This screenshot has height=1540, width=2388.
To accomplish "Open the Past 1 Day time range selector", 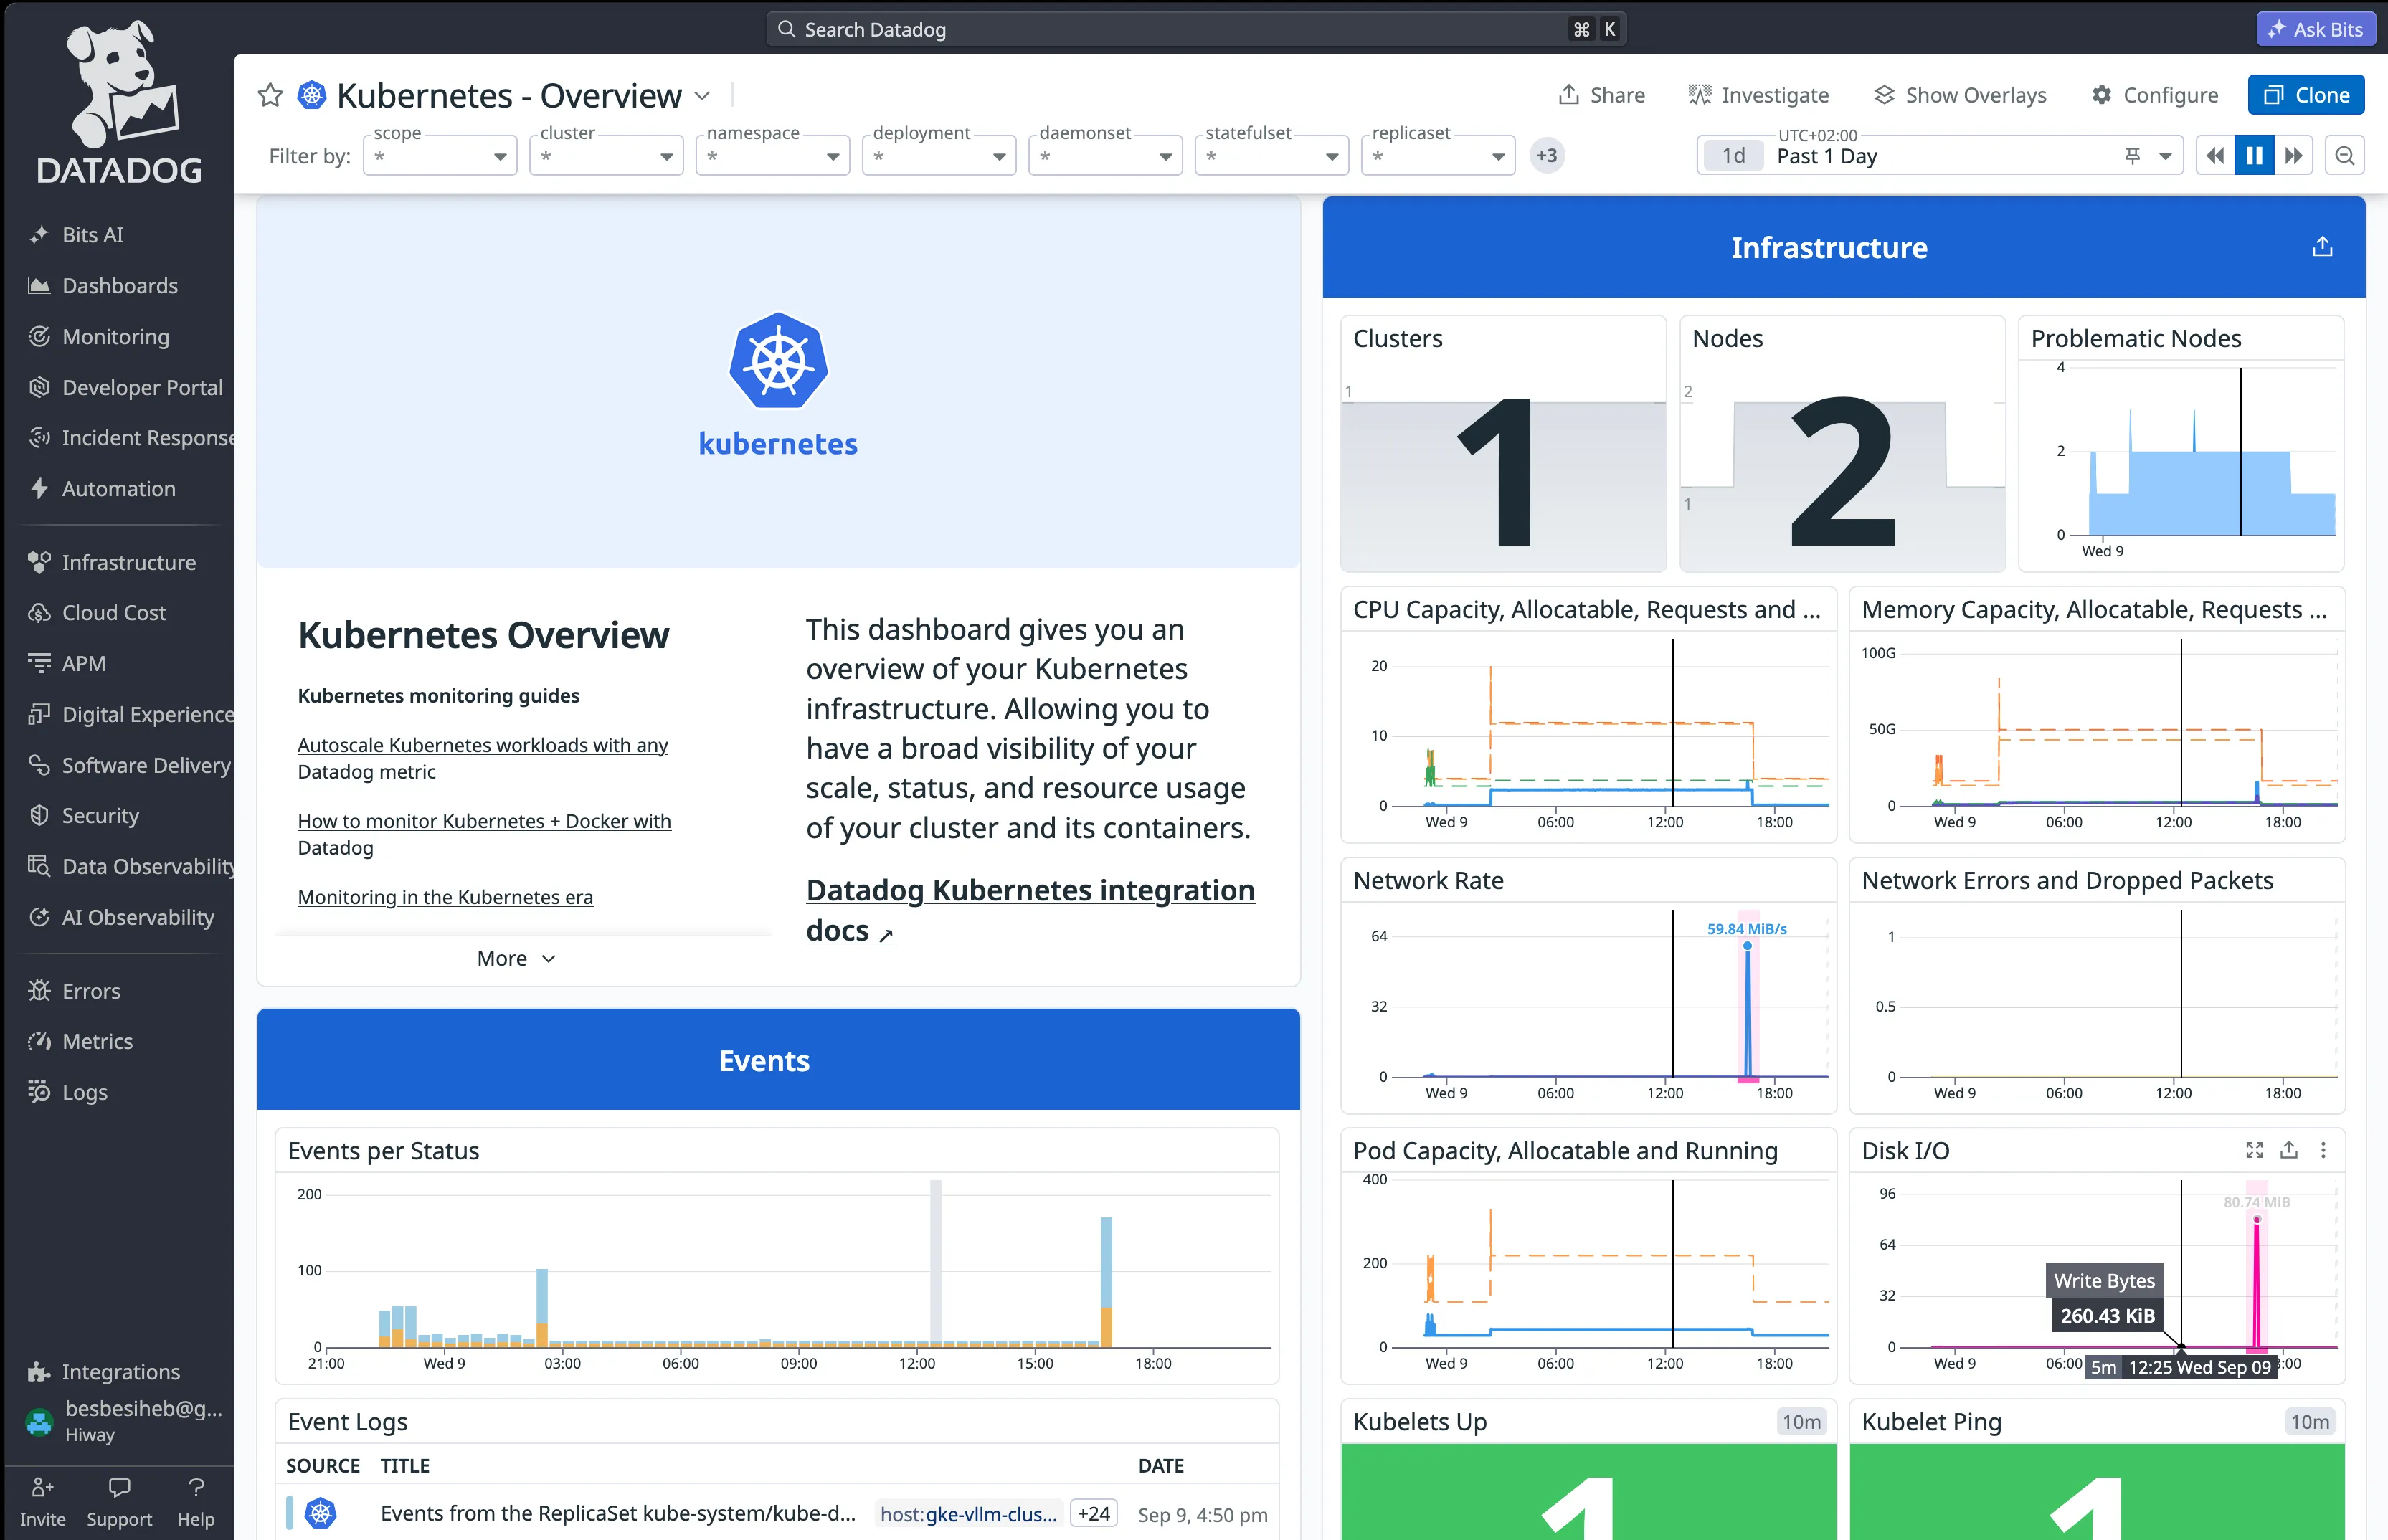I will pyautogui.click(x=1939, y=156).
